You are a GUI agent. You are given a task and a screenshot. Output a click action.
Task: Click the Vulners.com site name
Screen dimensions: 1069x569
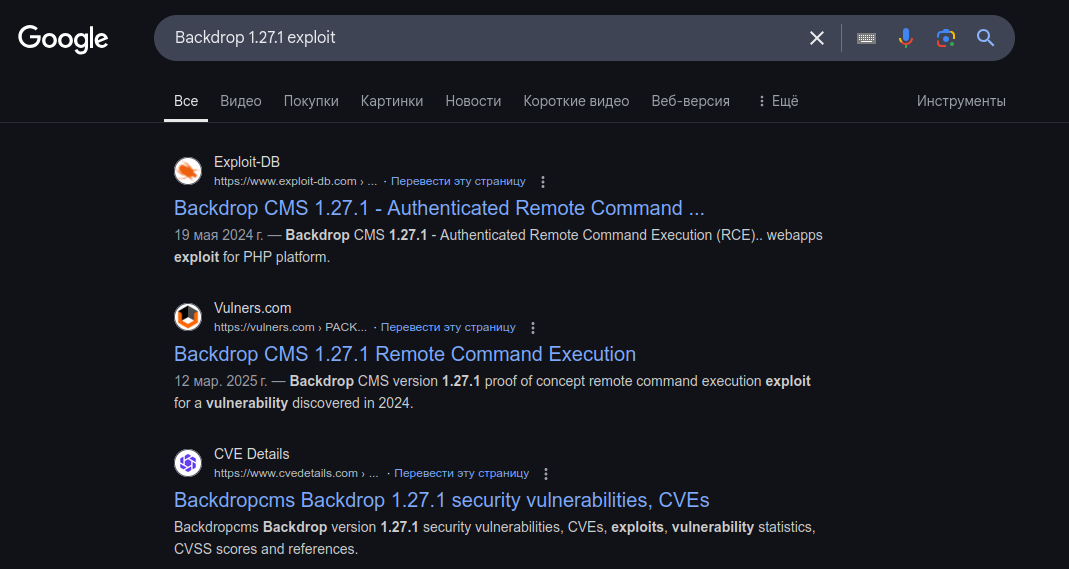[x=252, y=308]
